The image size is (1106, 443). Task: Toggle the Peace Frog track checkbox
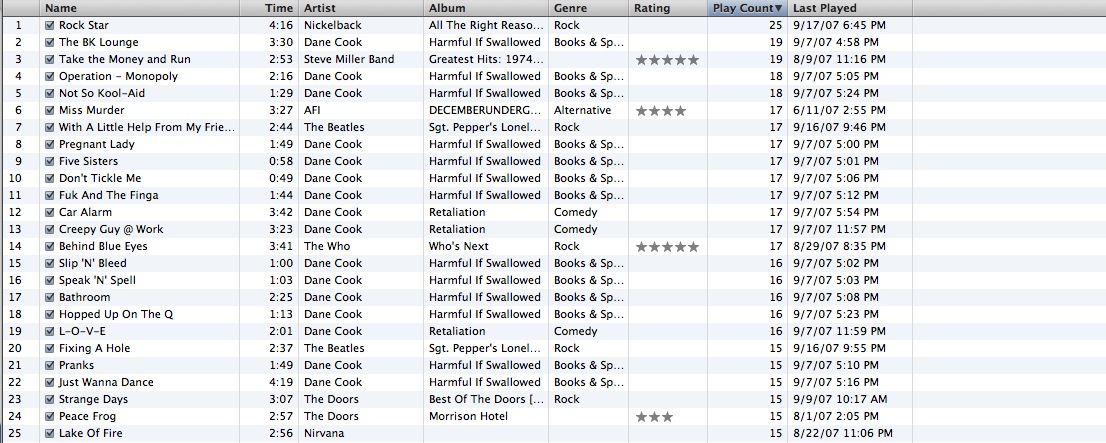(49, 416)
